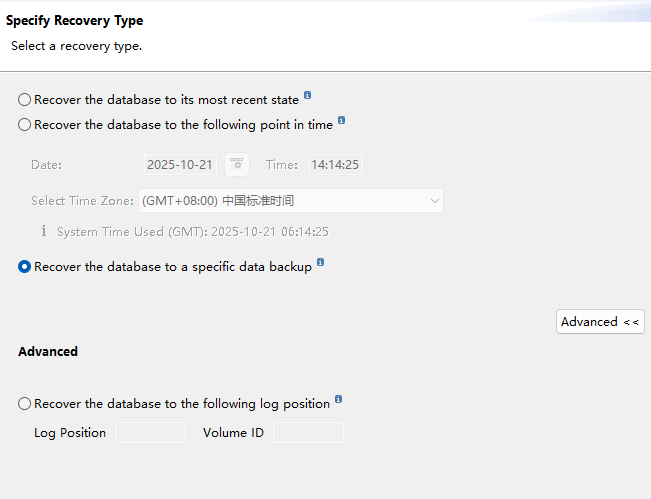Click the System Time Used (GMT) text
The width and height of the screenshot is (651, 499).
pyautogui.click(x=193, y=231)
